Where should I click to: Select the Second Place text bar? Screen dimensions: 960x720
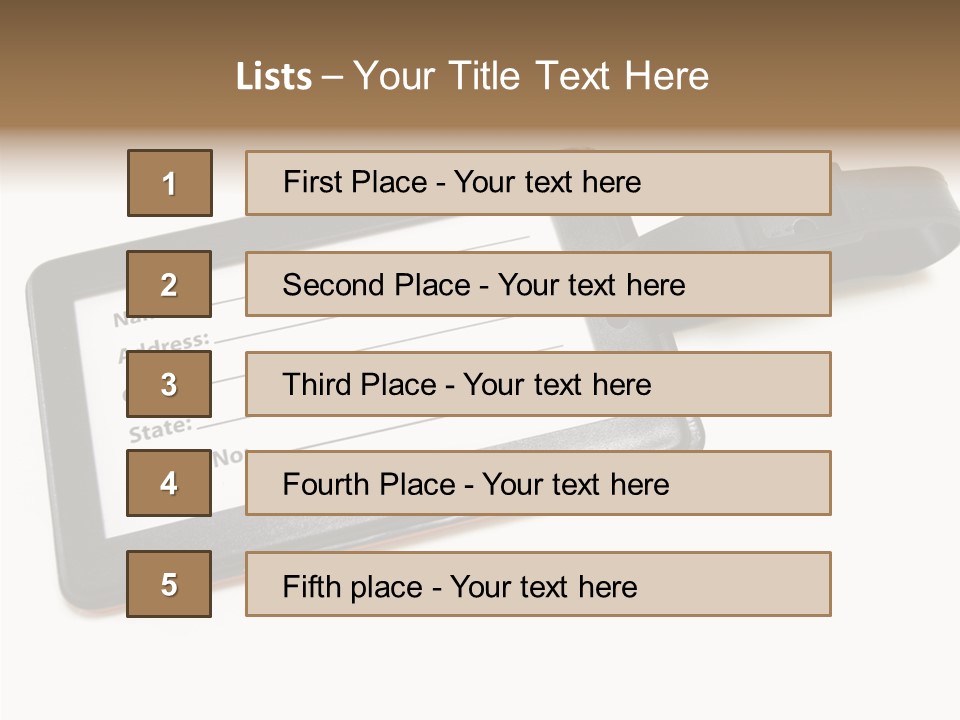[x=538, y=284]
